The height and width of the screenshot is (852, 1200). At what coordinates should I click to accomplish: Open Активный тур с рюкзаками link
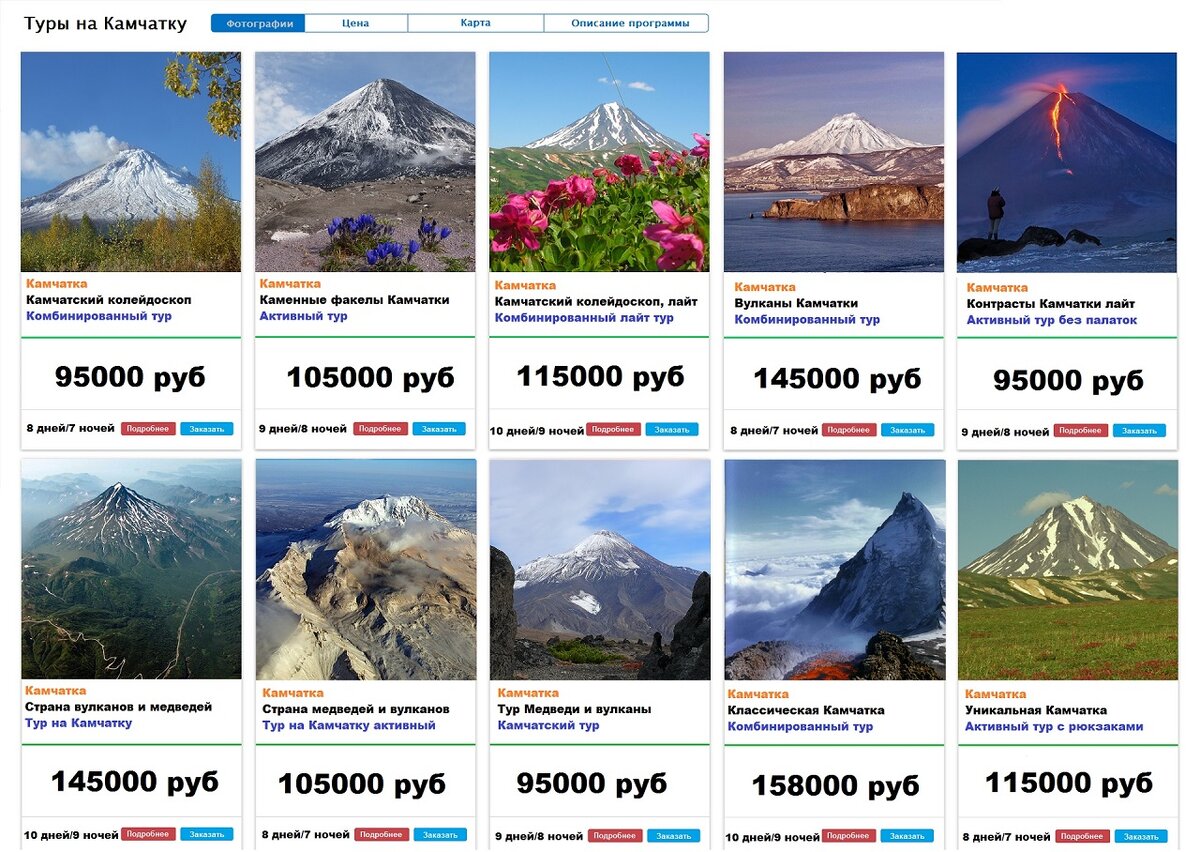click(1054, 727)
